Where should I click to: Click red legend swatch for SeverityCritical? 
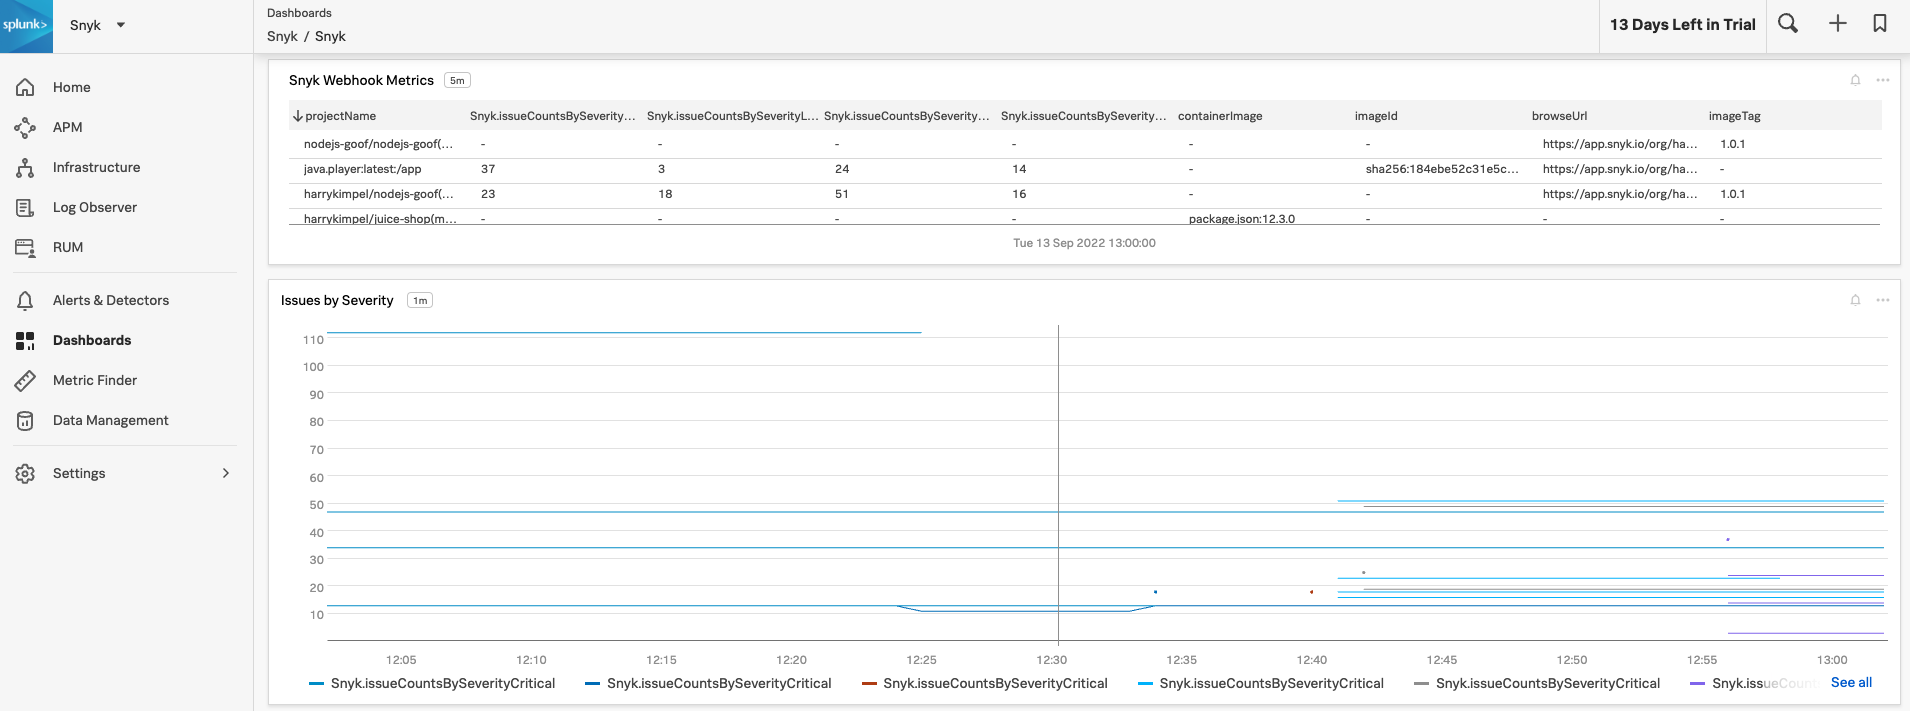tap(869, 684)
